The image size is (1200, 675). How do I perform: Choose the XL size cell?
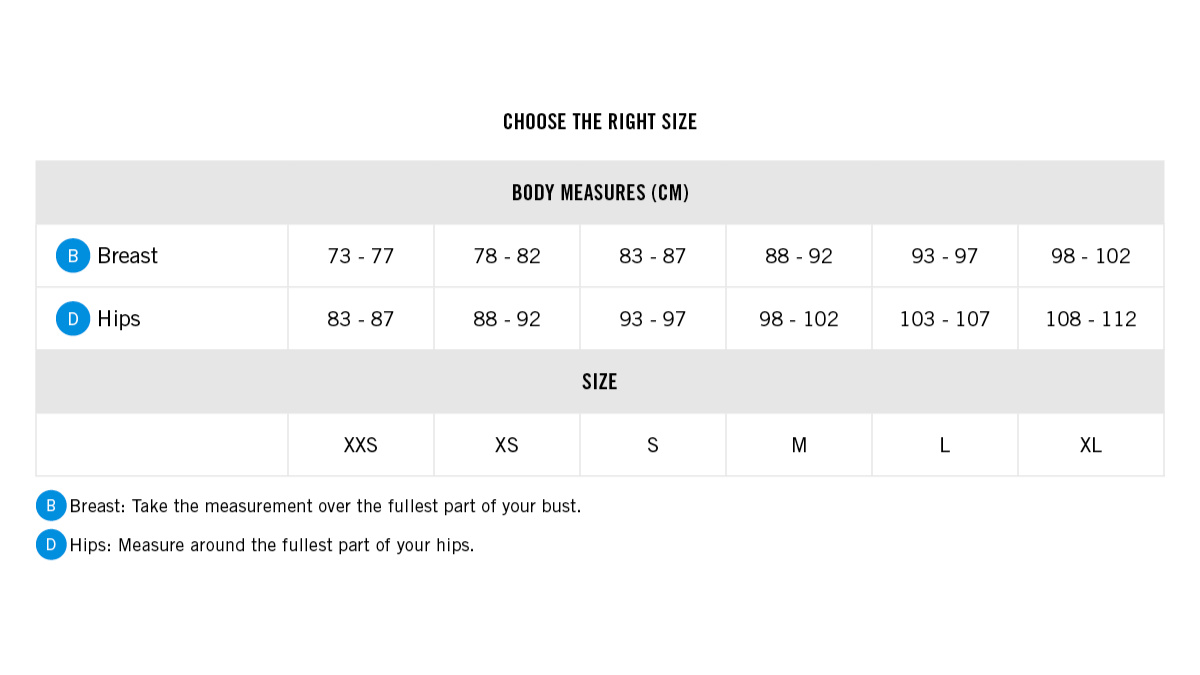coord(1091,445)
